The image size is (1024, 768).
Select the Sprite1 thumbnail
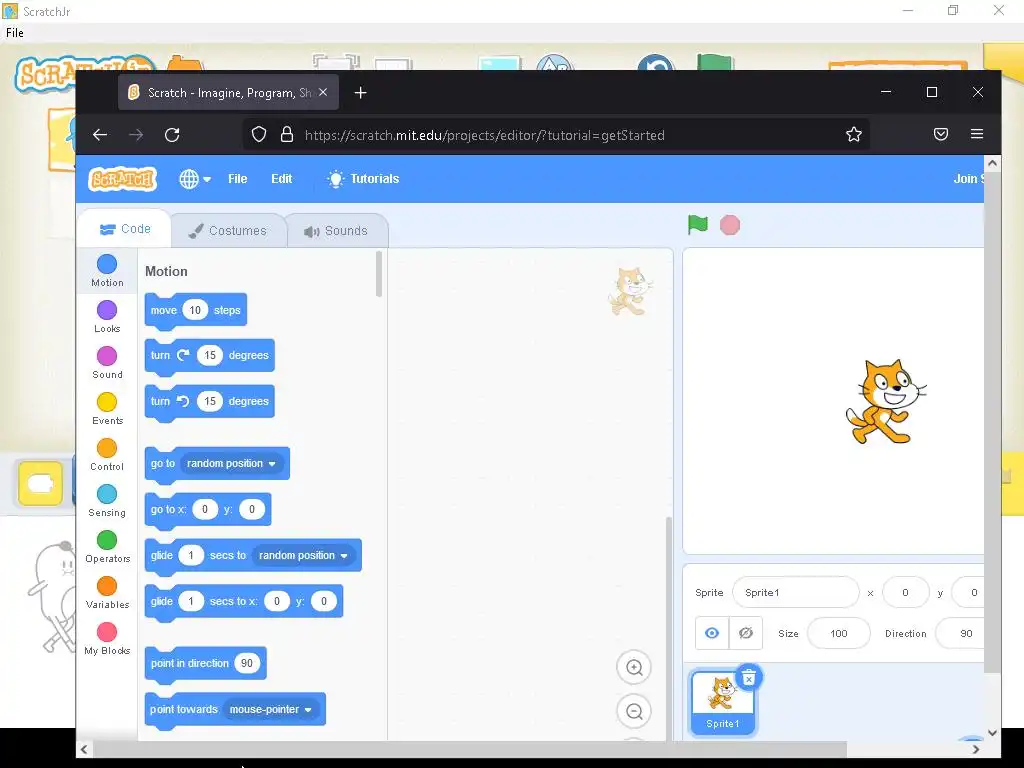point(722,704)
